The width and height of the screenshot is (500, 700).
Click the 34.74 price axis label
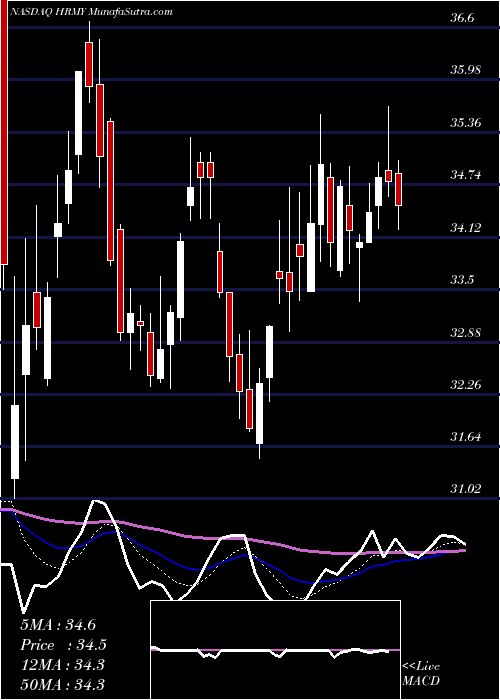[x=466, y=175]
